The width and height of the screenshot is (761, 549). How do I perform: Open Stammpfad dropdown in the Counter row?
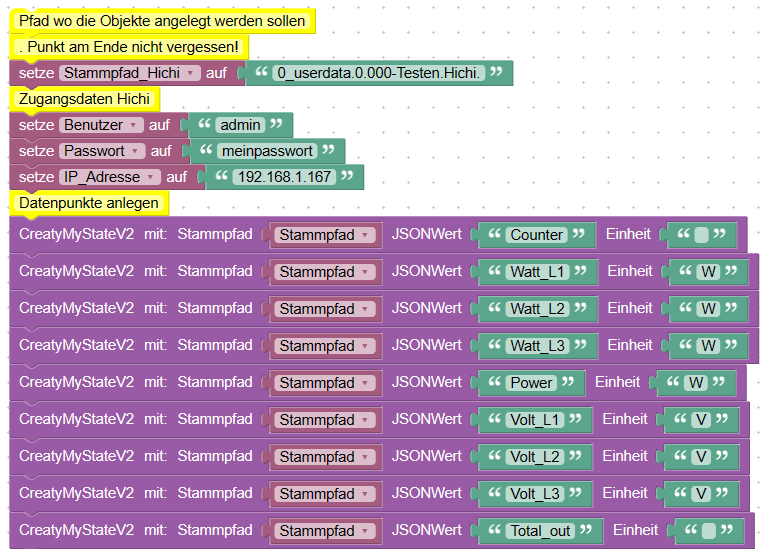[x=324, y=235]
